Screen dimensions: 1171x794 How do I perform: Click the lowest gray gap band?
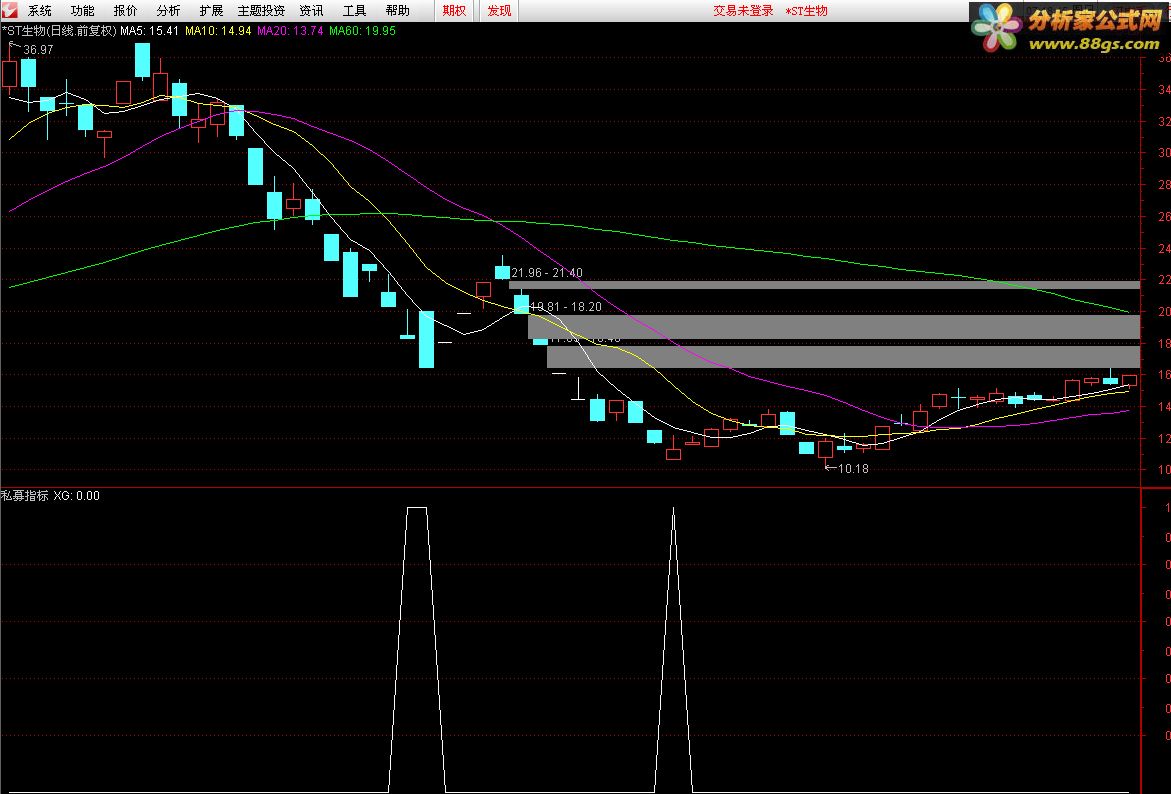click(844, 356)
